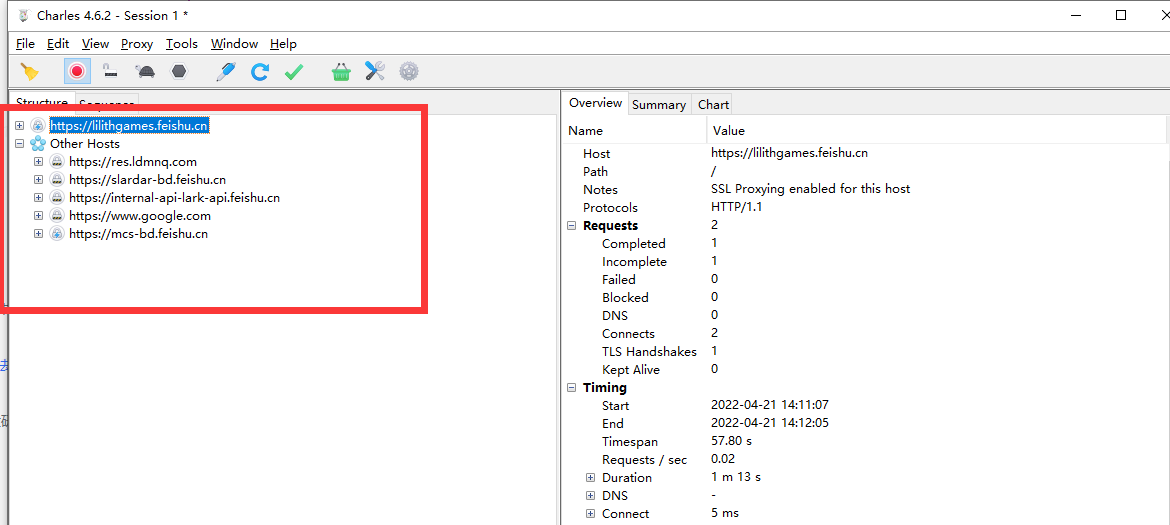Select the Host value https://lilithgames.feishu.cn
This screenshot has height=525, width=1170.
[789, 153]
